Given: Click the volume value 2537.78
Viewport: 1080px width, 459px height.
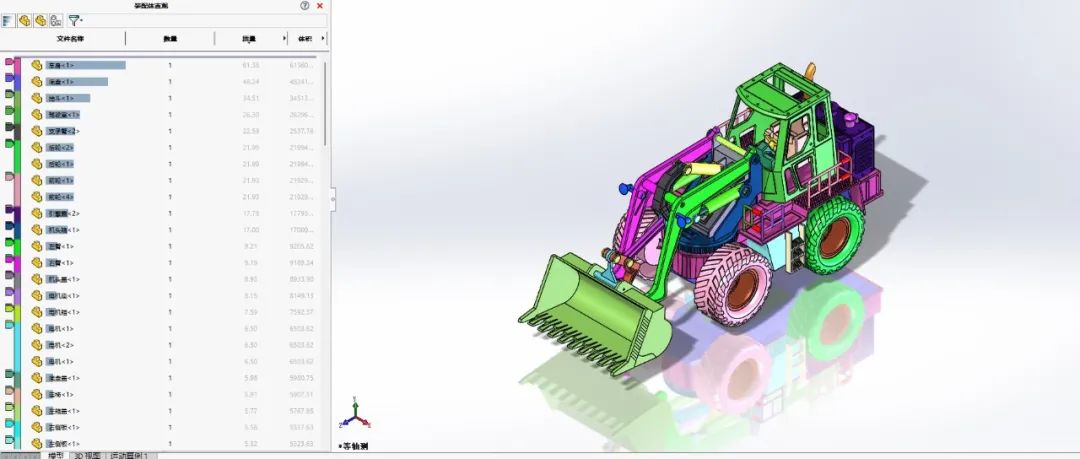Looking at the screenshot, I should point(302,131).
